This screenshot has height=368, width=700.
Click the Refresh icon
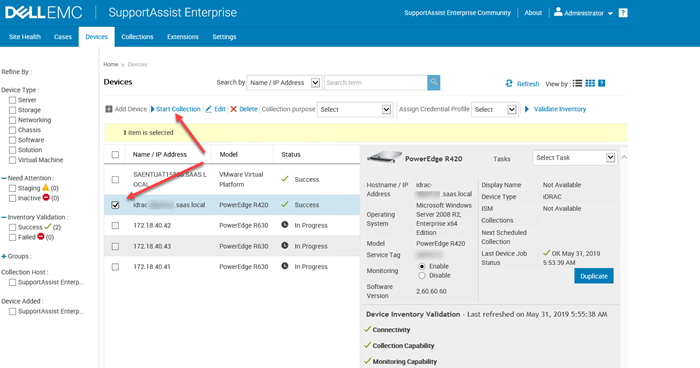[509, 84]
